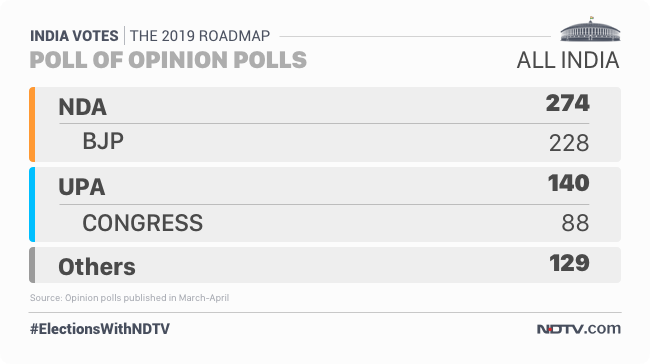Click the ALL INDIA label
The width and height of the screenshot is (650, 364).
pyautogui.click(x=568, y=60)
